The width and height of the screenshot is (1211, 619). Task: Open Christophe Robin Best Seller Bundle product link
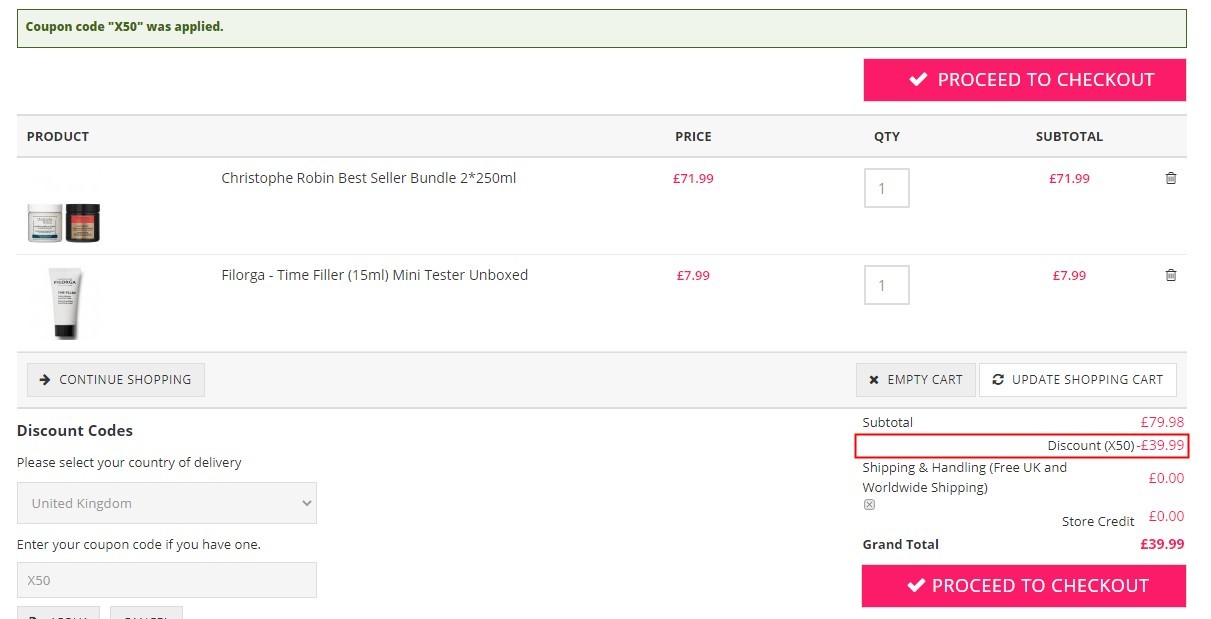tap(369, 178)
